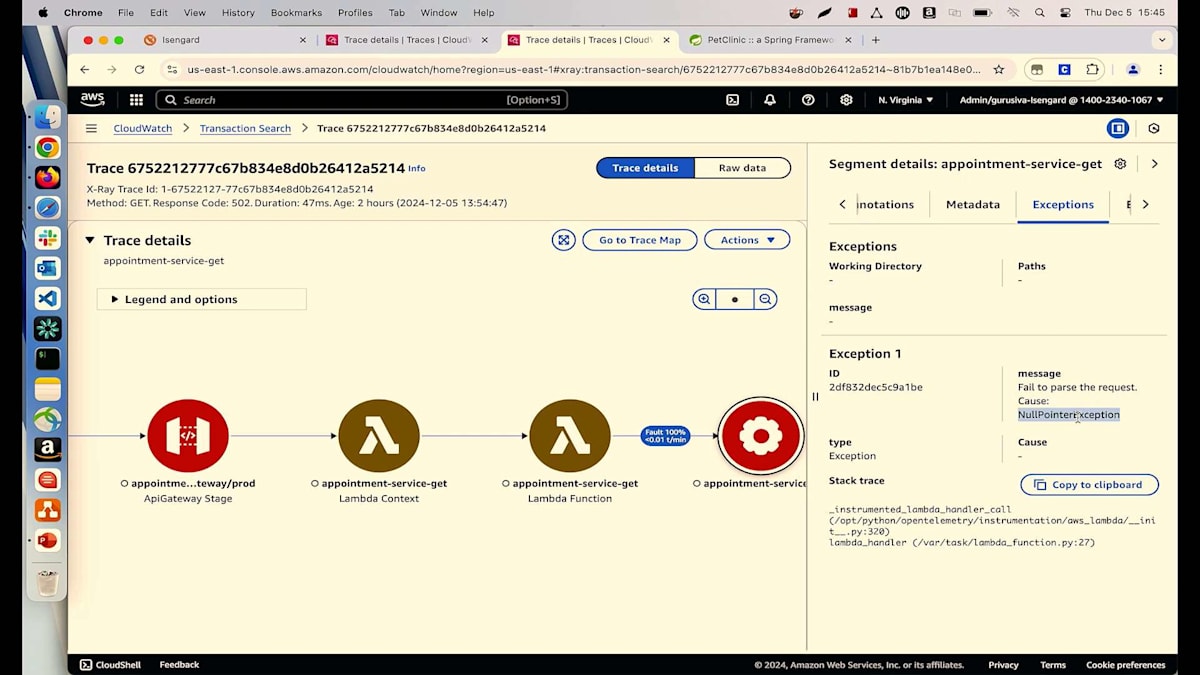The image size is (1200, 675).
Task: Collapse segment details panel with chevron
Action: point(1154,164)
